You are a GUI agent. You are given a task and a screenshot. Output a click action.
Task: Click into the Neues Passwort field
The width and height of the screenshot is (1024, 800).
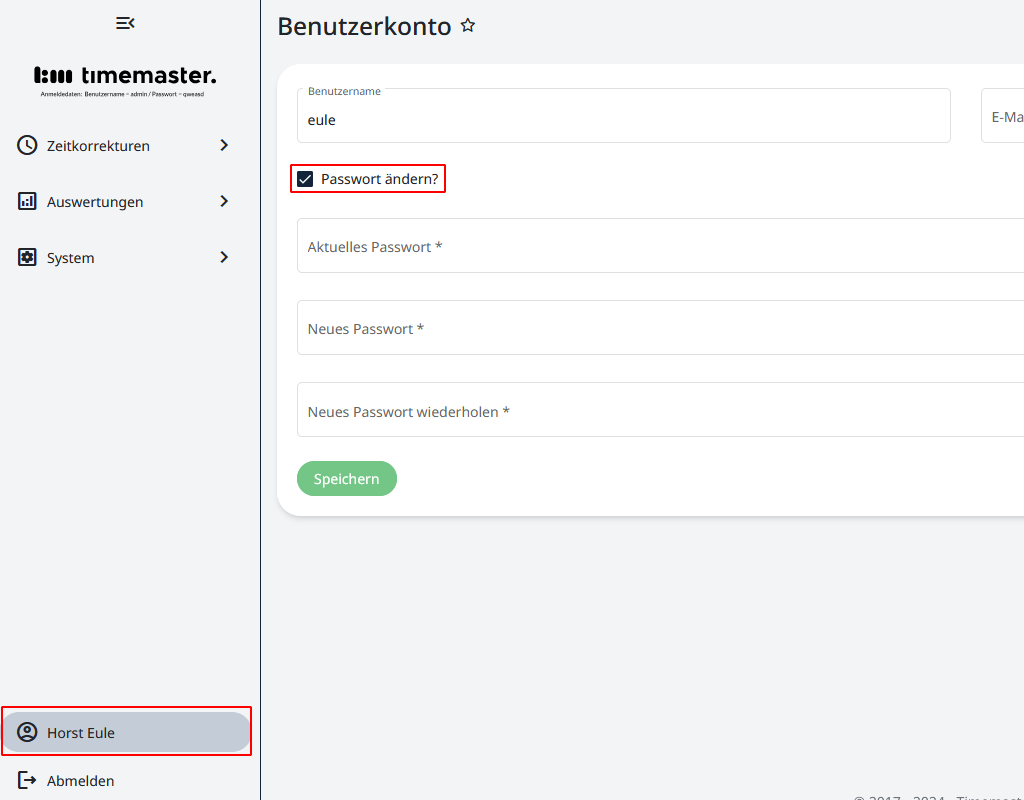[660, 328]
